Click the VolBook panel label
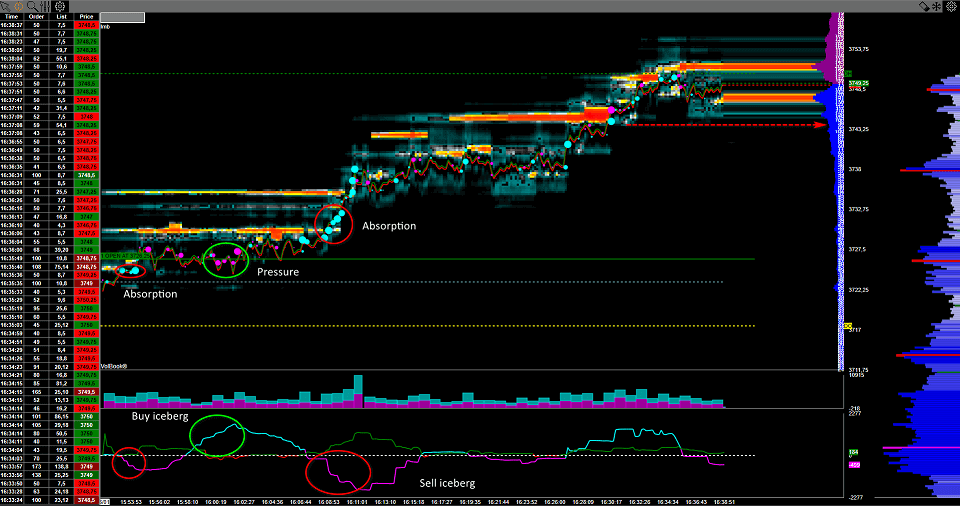Viewport: 960px width, 506px height. [114, 366]
